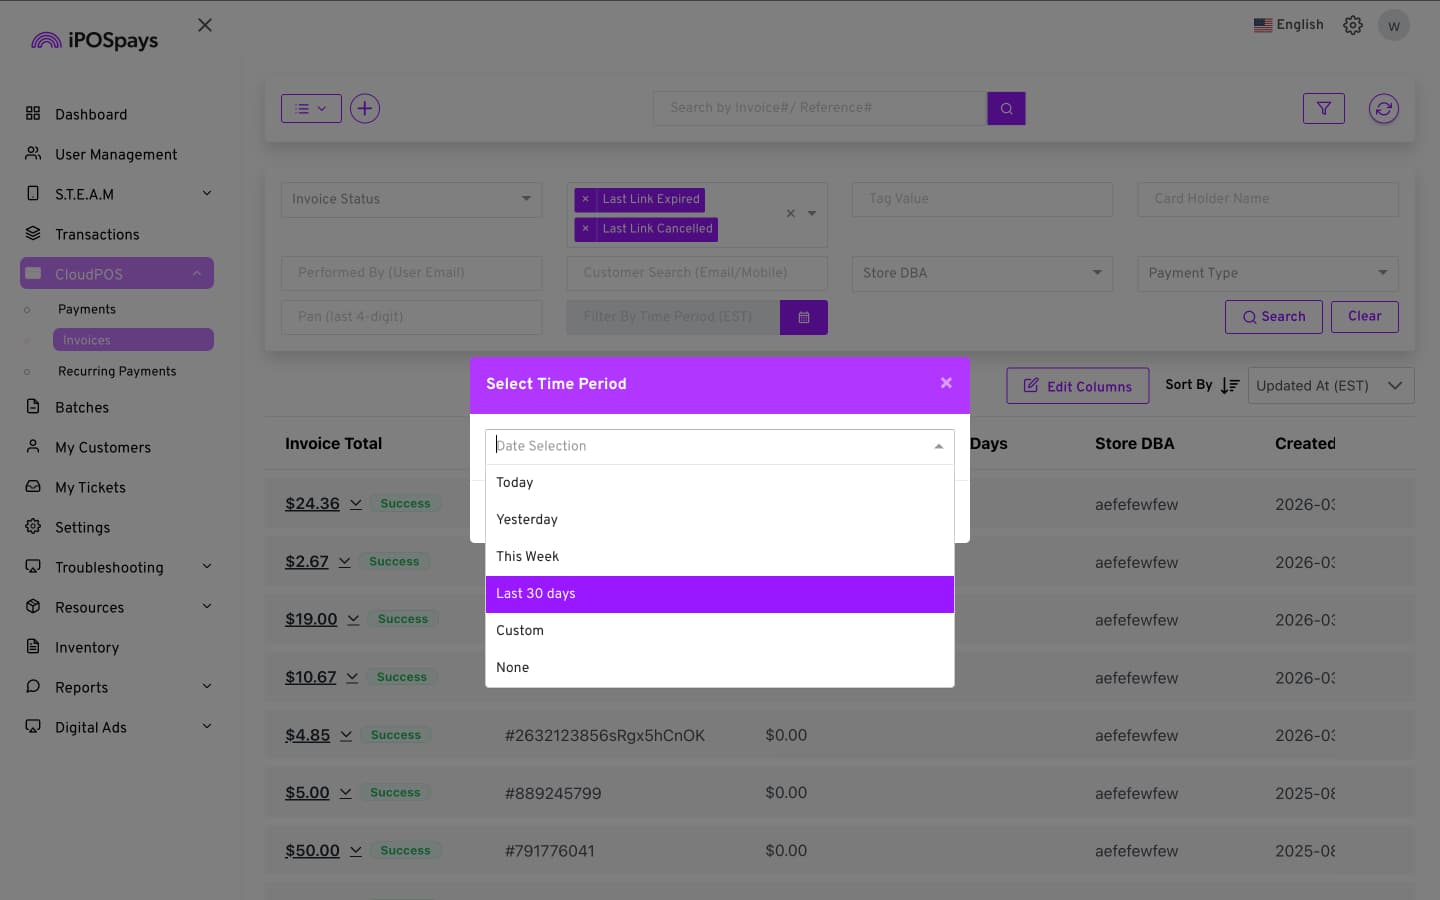Click the purple search magnifier icon
The width and height of the screenshot is (1440, 900).
click(1006, 108)
